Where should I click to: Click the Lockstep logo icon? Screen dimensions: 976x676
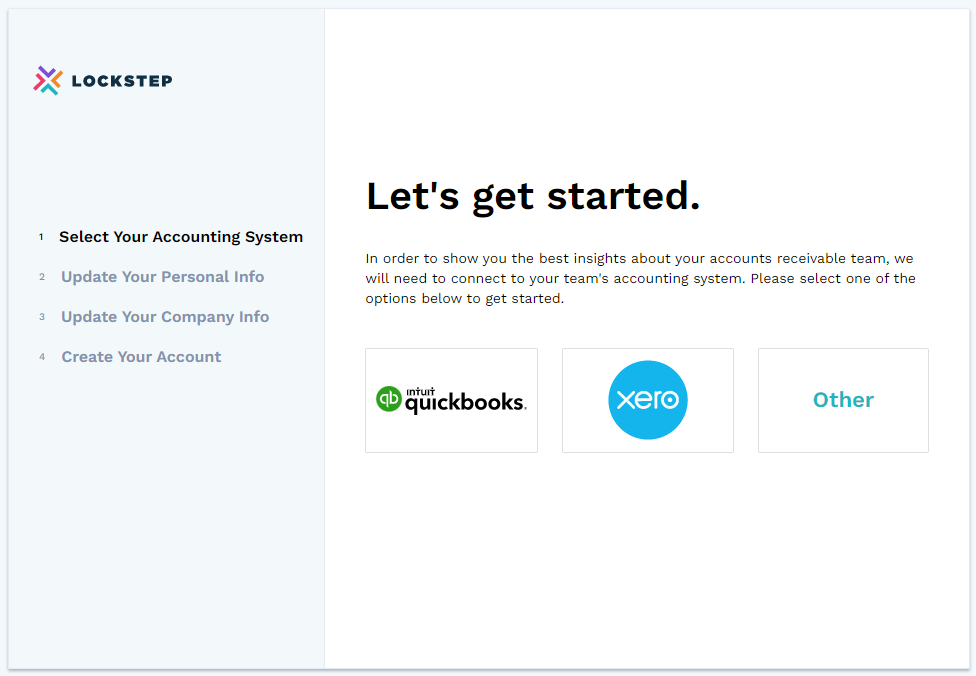[x=48, y=80]
